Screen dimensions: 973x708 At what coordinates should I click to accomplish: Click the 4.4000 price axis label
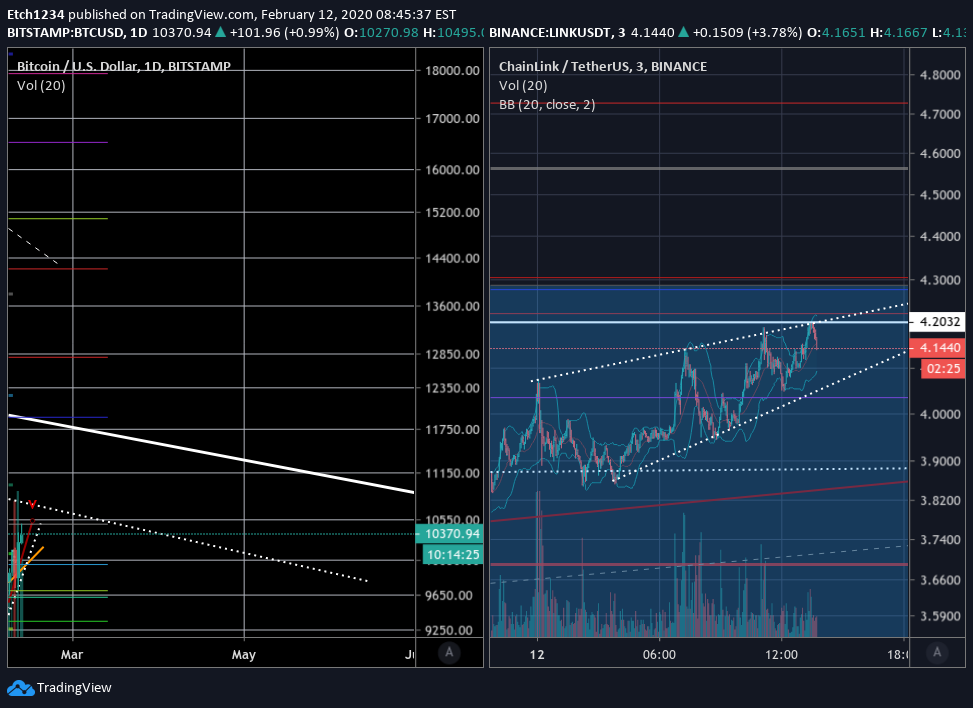940,237
